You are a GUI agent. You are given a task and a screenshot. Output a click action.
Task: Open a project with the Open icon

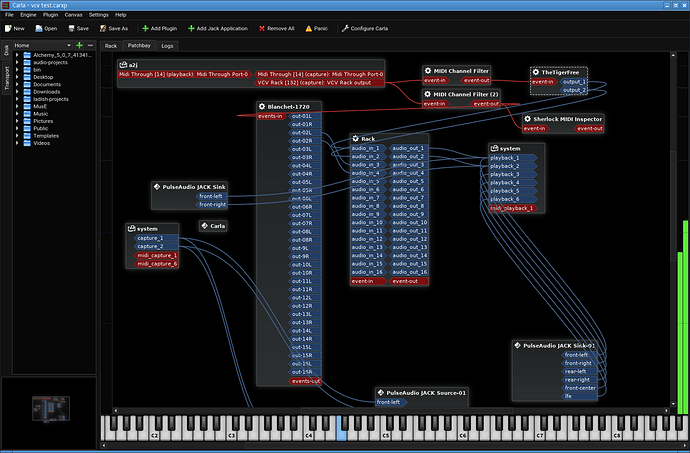point(39,29)
